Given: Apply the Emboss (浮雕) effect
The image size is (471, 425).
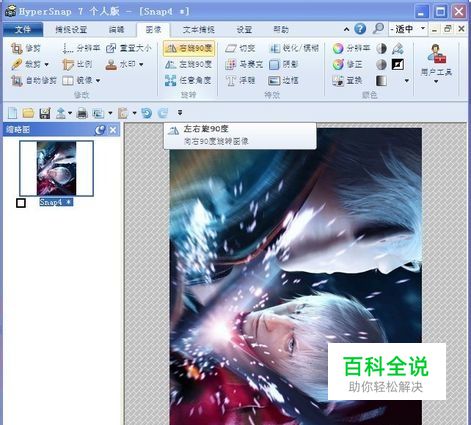Looking at the screenshot, I should [240, 80].
